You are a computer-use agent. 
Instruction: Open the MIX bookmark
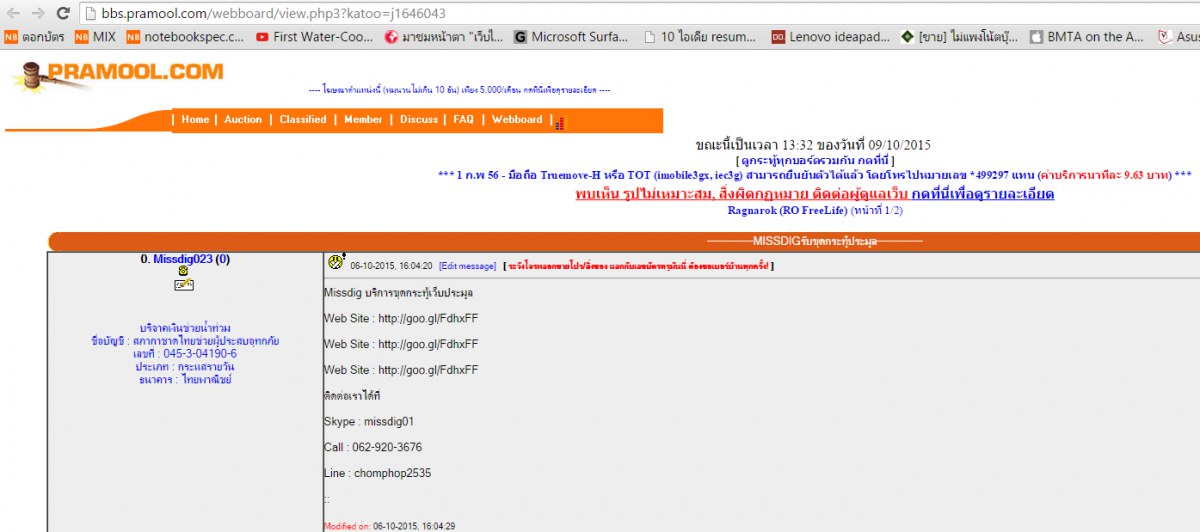[x=96, y=37]
